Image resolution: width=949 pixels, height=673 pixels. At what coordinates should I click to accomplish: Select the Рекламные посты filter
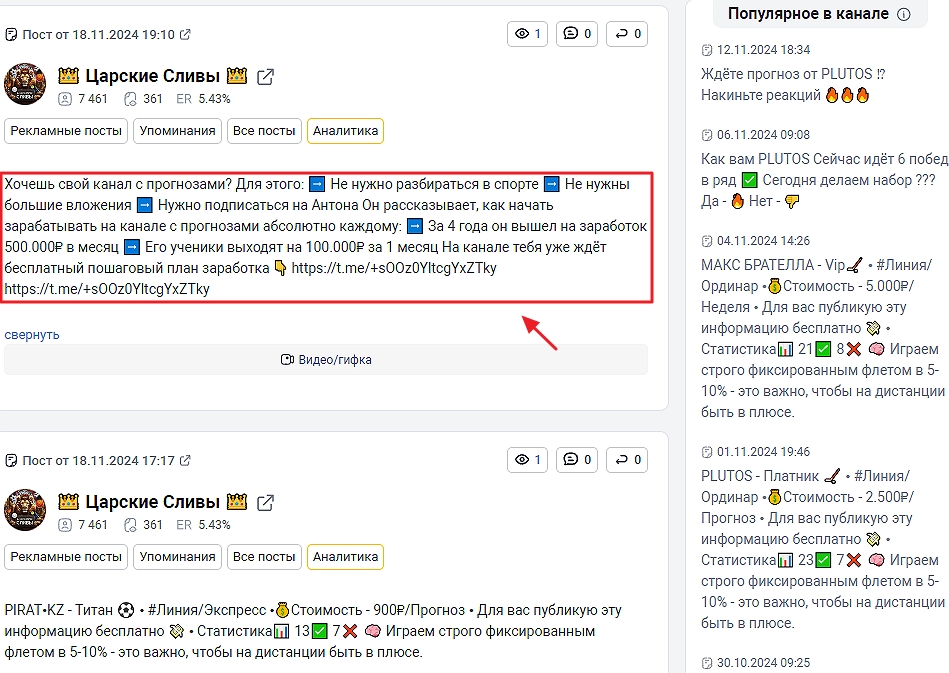pyautogui.click(x=65, y=131)
